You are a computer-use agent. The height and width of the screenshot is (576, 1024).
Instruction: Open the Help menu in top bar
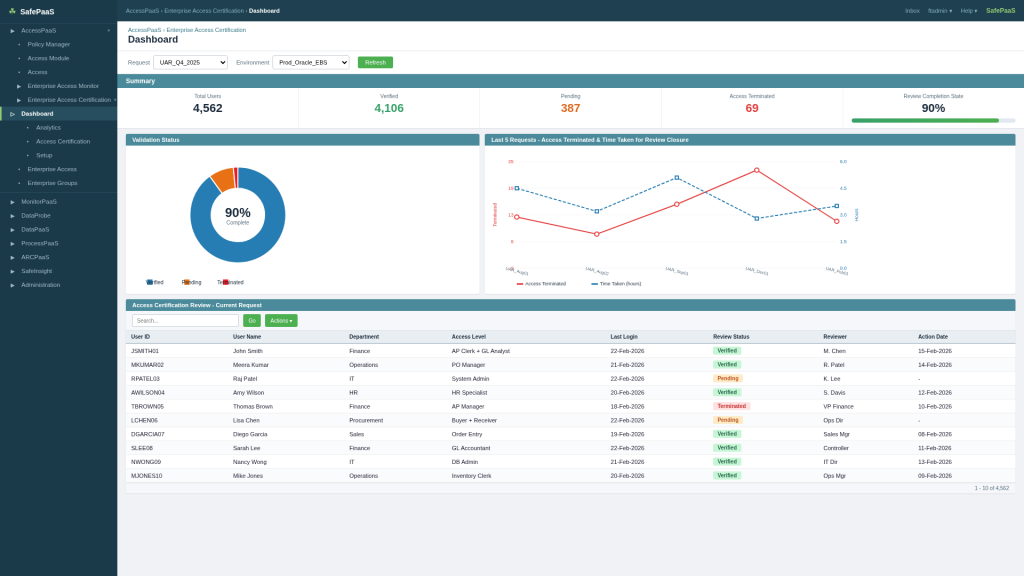(x=968, y=11)
